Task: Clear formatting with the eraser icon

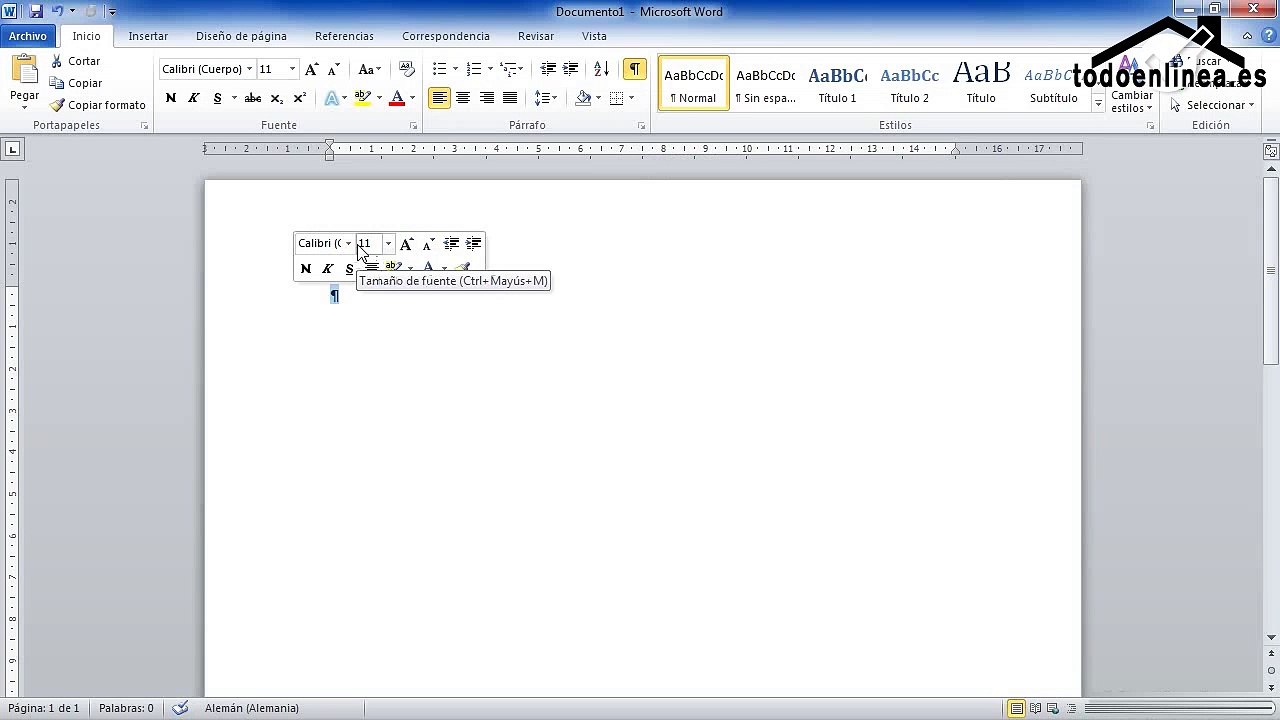Action: coord(407,69)
